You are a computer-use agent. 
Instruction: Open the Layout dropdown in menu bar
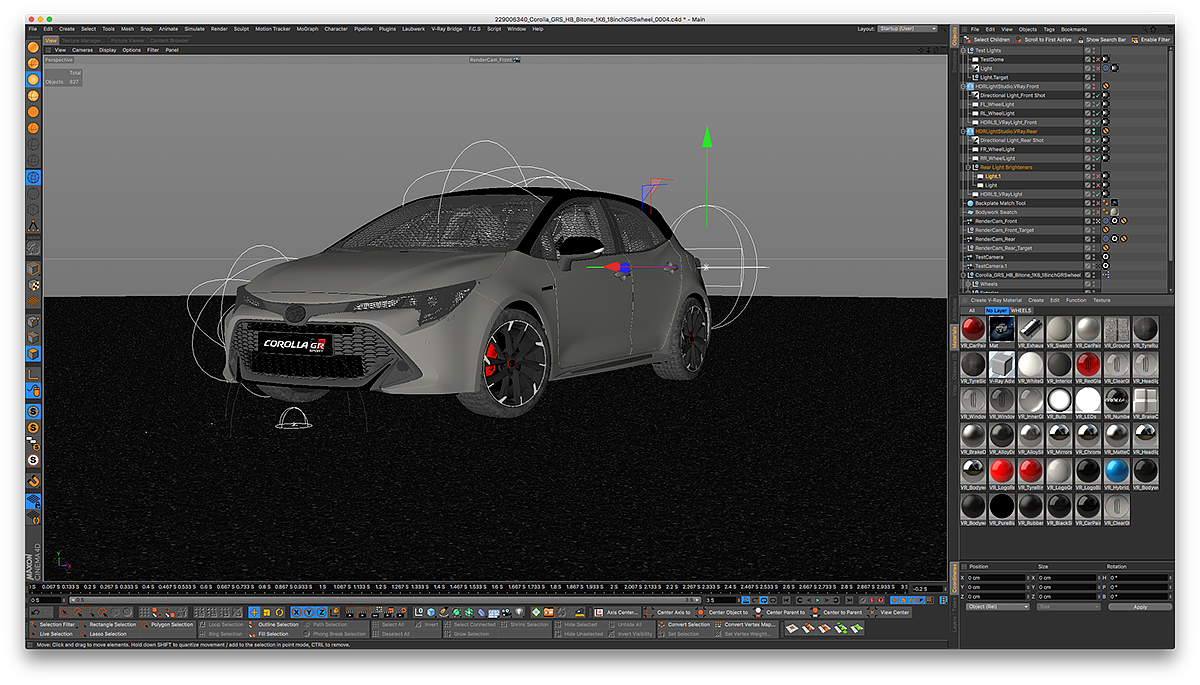click(907, 29)
